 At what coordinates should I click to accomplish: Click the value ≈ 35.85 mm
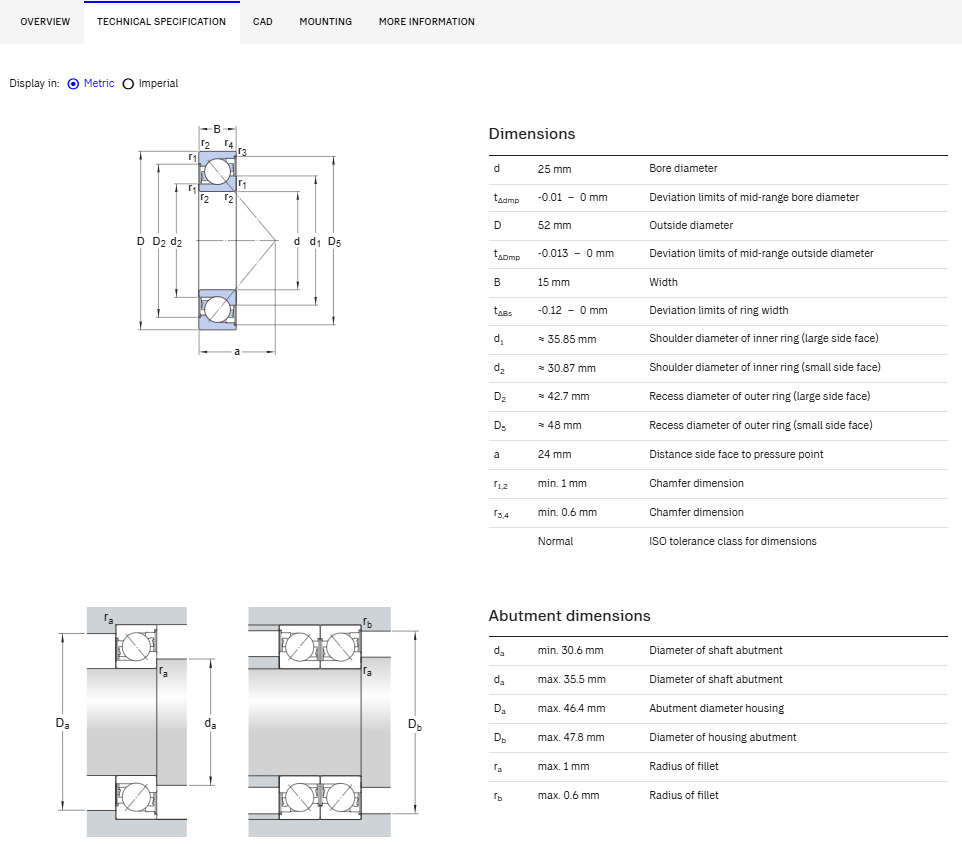coord(567,339)
